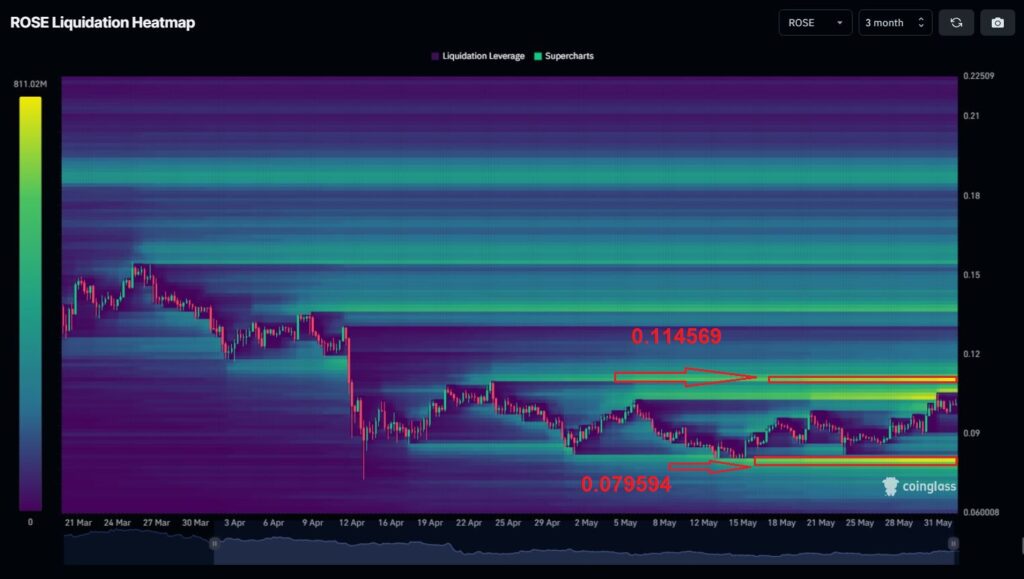Click the refresh chart icon
This screenshot has height=579, width=1024.
coord(956,22)
